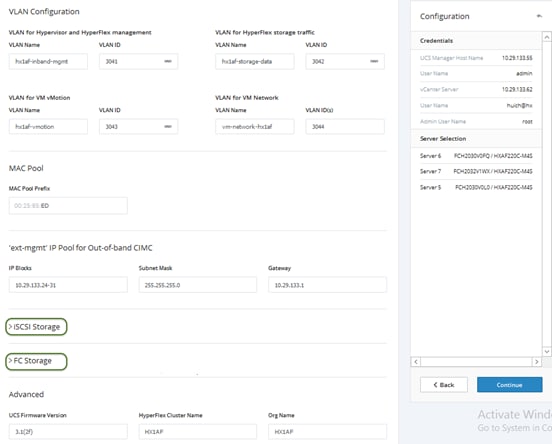Viewport: 552px width, 444px height.
Task: Expand the iSCSI Storage section
Action: 36,327
